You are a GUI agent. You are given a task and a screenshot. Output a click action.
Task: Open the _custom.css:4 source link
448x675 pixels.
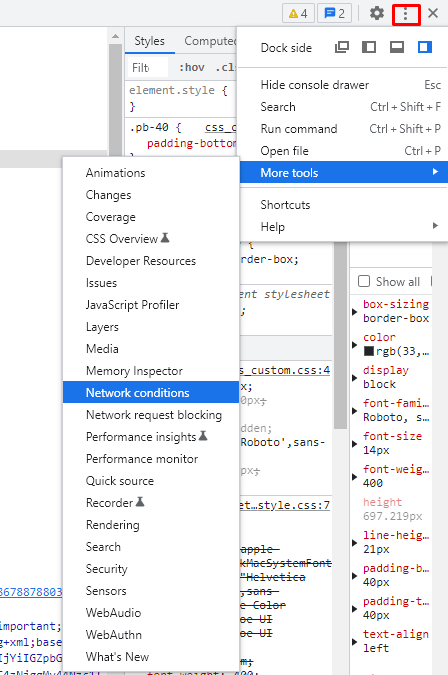pos(285,370)
